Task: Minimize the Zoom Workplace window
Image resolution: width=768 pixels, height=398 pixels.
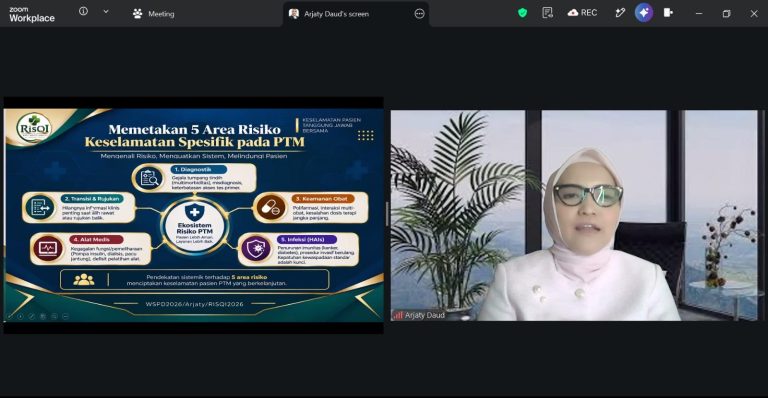Action: (x=699, y=14)
